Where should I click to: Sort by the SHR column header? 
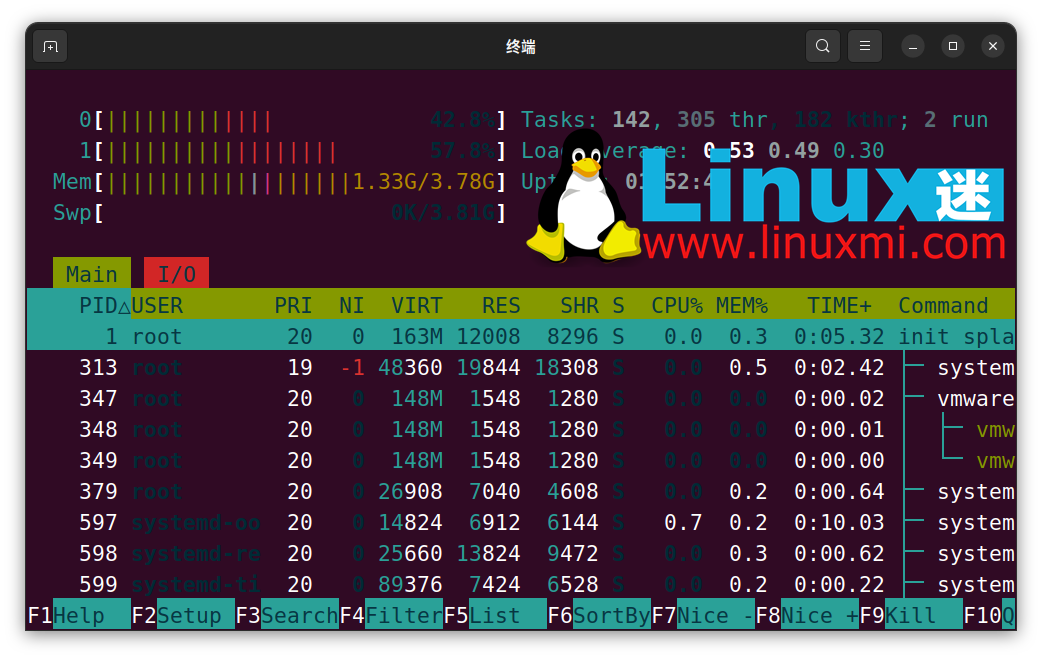click(579, 306)
